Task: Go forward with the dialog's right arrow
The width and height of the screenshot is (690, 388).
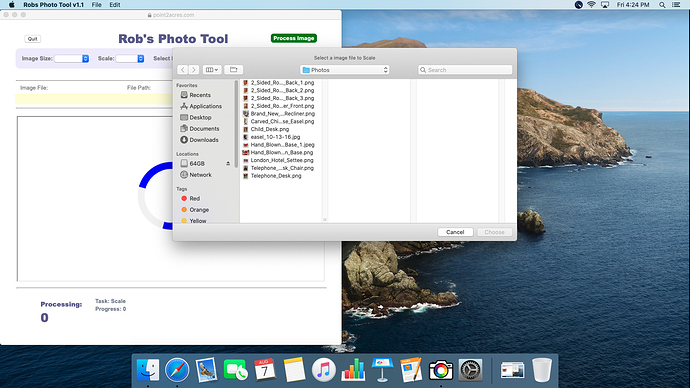Action: tap(194, 70)
